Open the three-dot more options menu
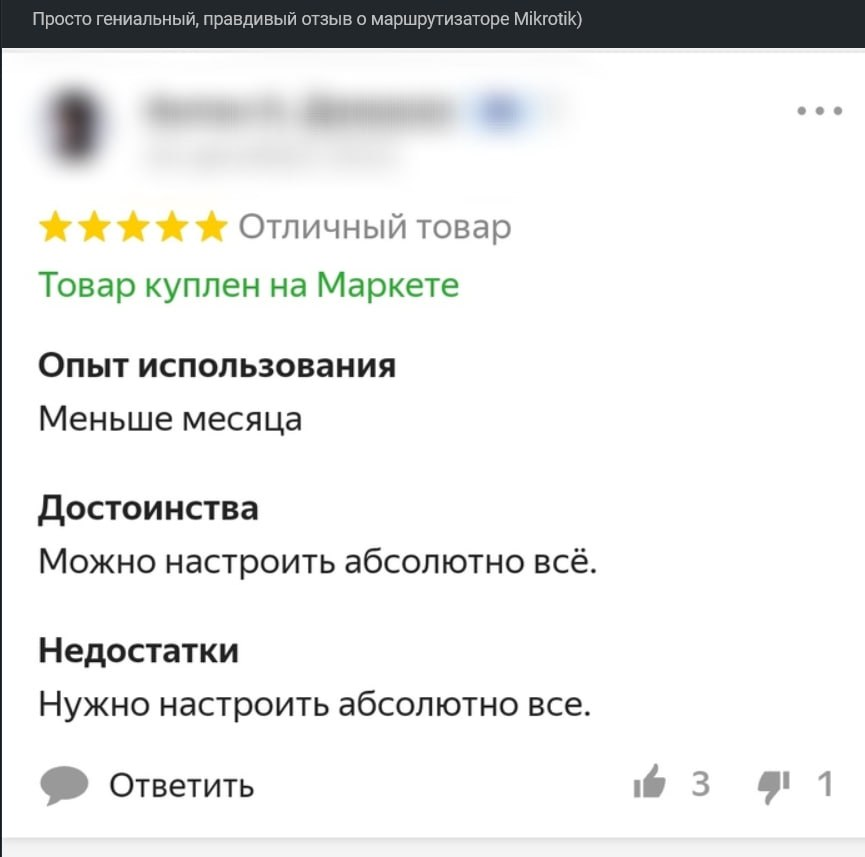The image size is (865, 857). (x=820, y=111)
